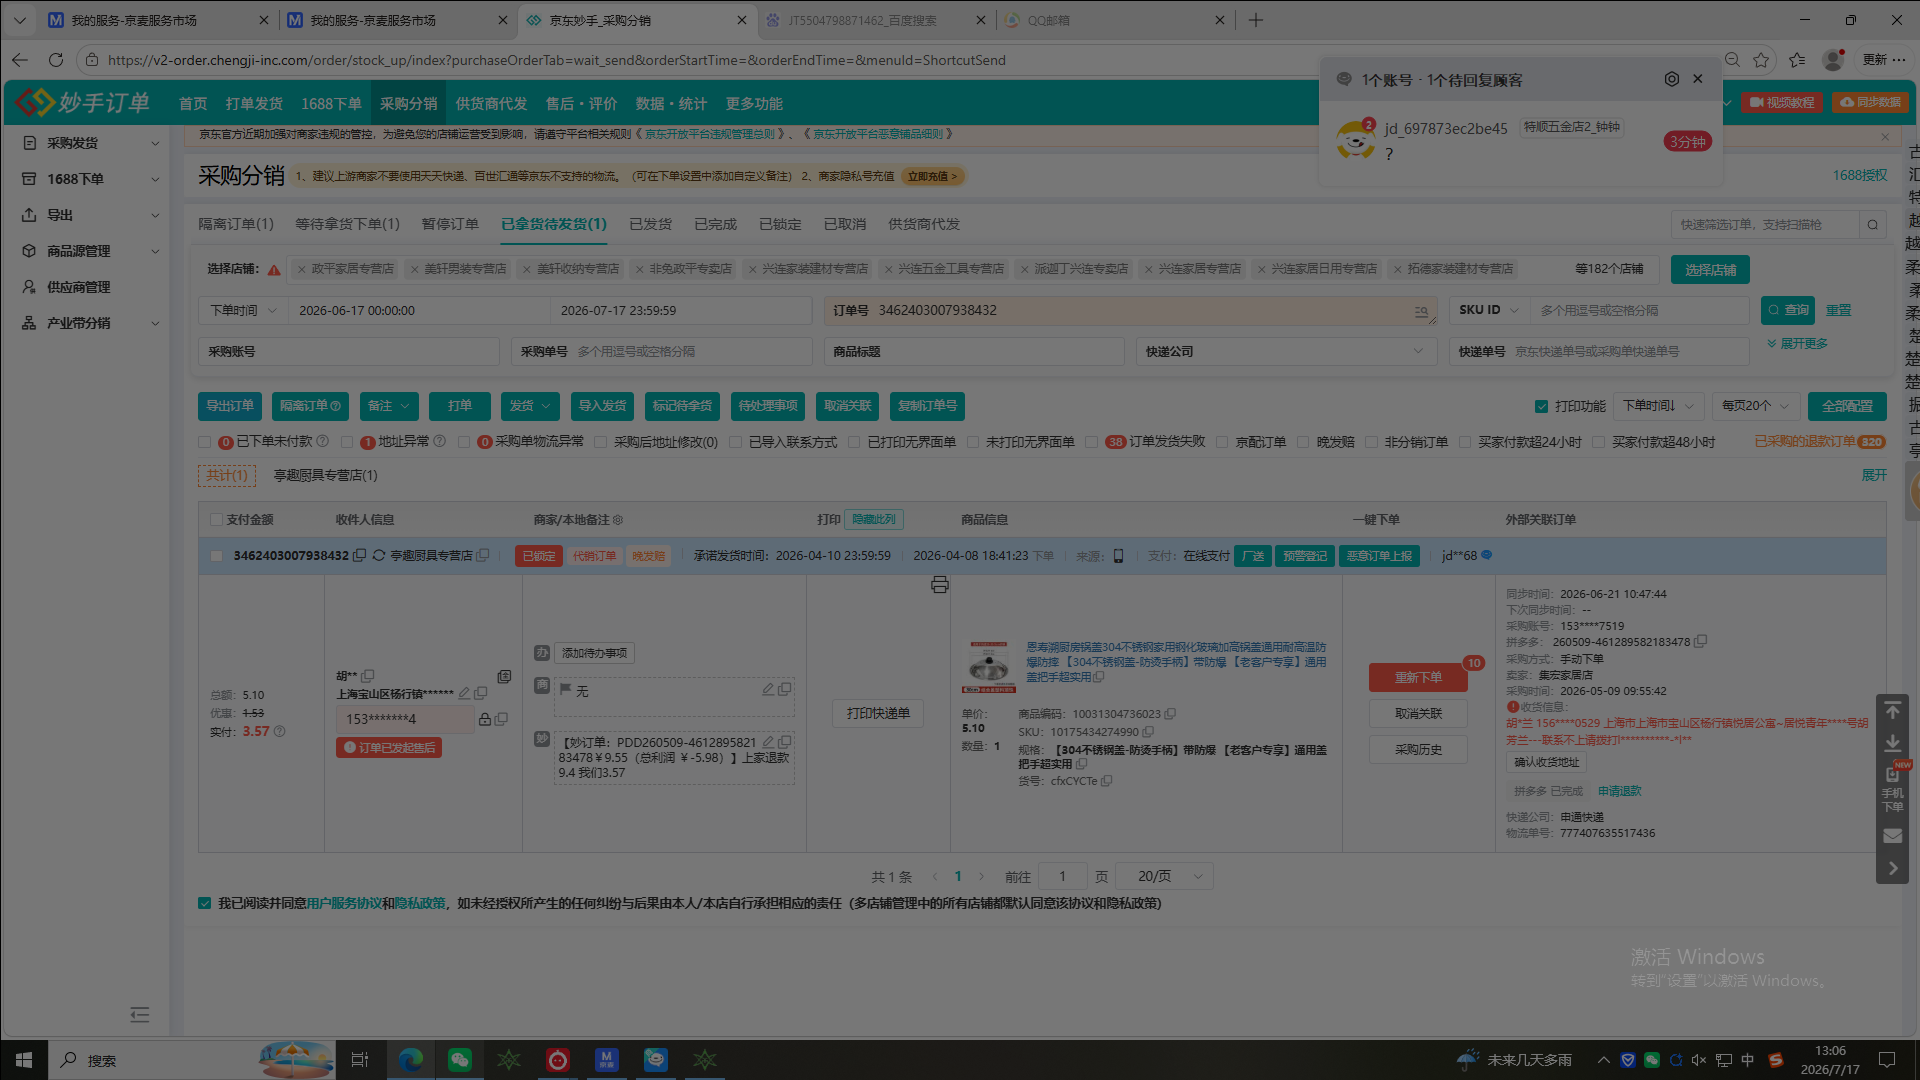Open 手机下单 in the floating sidebar
1920x1080 pixels.
(x=1892, y=789)
